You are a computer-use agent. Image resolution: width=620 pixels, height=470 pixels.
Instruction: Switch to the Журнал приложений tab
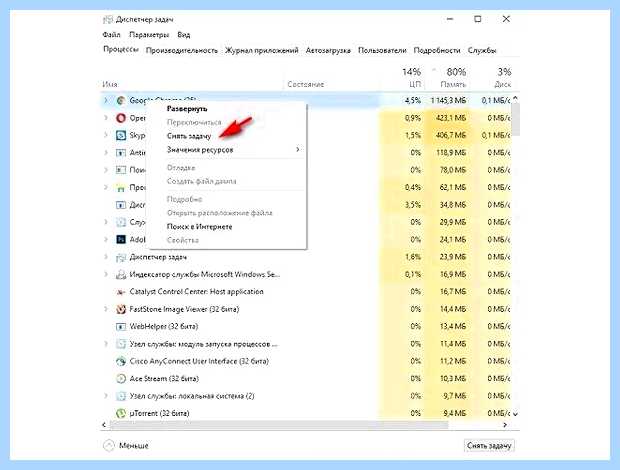click(x=262, y=50)
